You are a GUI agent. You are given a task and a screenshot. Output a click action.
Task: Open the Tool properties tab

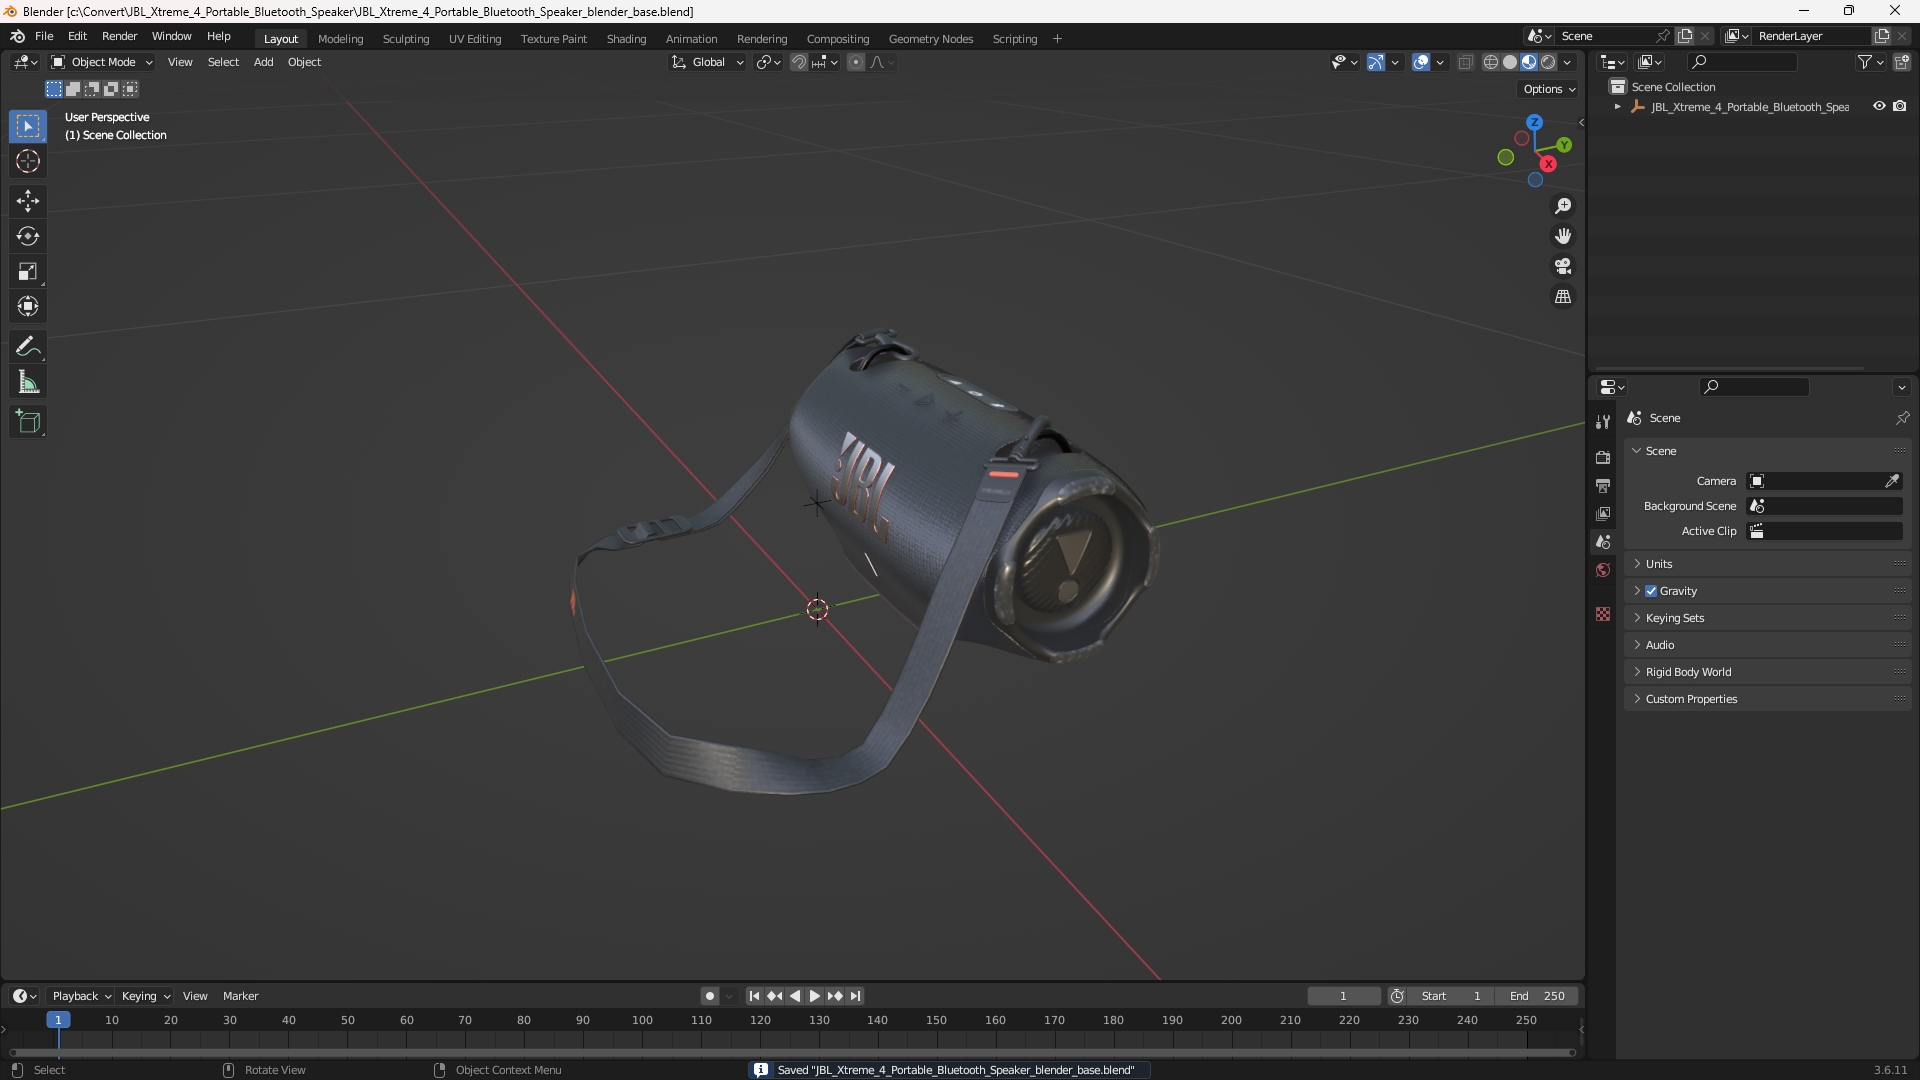1603,422
